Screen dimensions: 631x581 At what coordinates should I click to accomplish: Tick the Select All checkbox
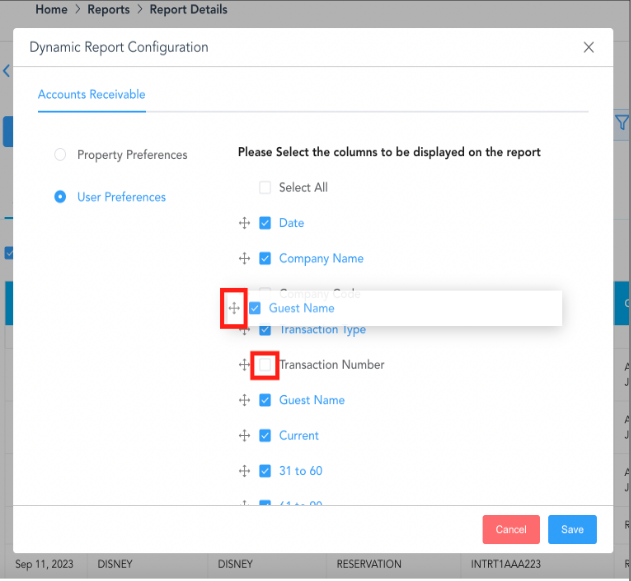[x=265, y=188]
